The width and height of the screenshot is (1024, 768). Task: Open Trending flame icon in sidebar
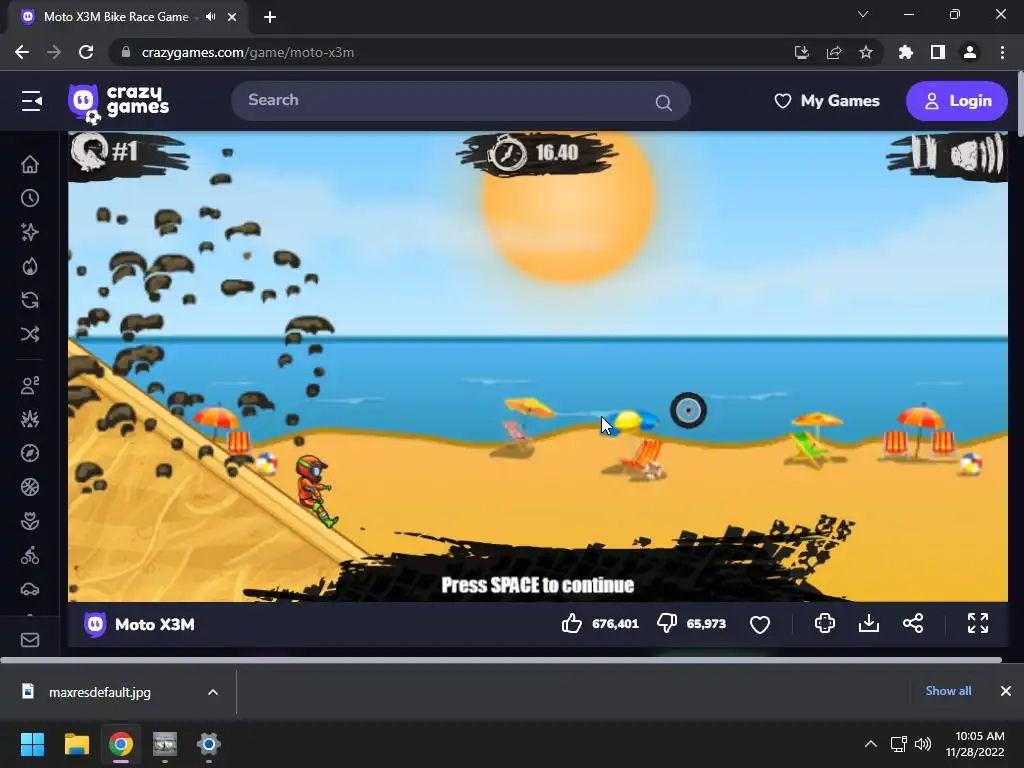tap(30, 266)
